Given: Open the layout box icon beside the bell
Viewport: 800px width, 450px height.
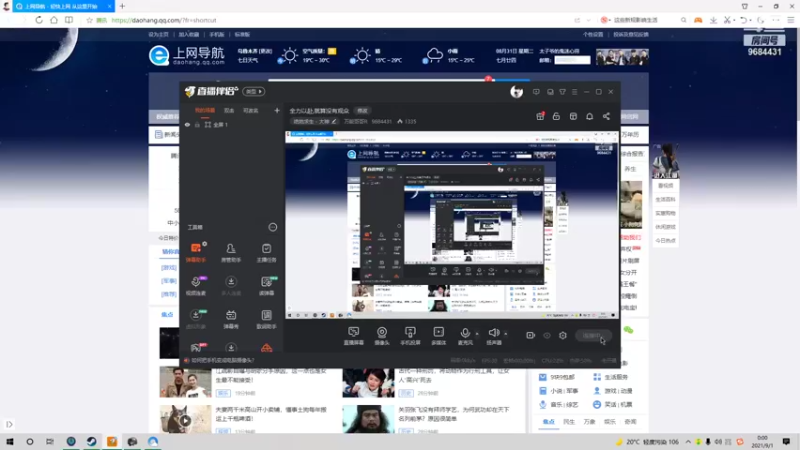Looking at the screenshot, I should [573, 116].
